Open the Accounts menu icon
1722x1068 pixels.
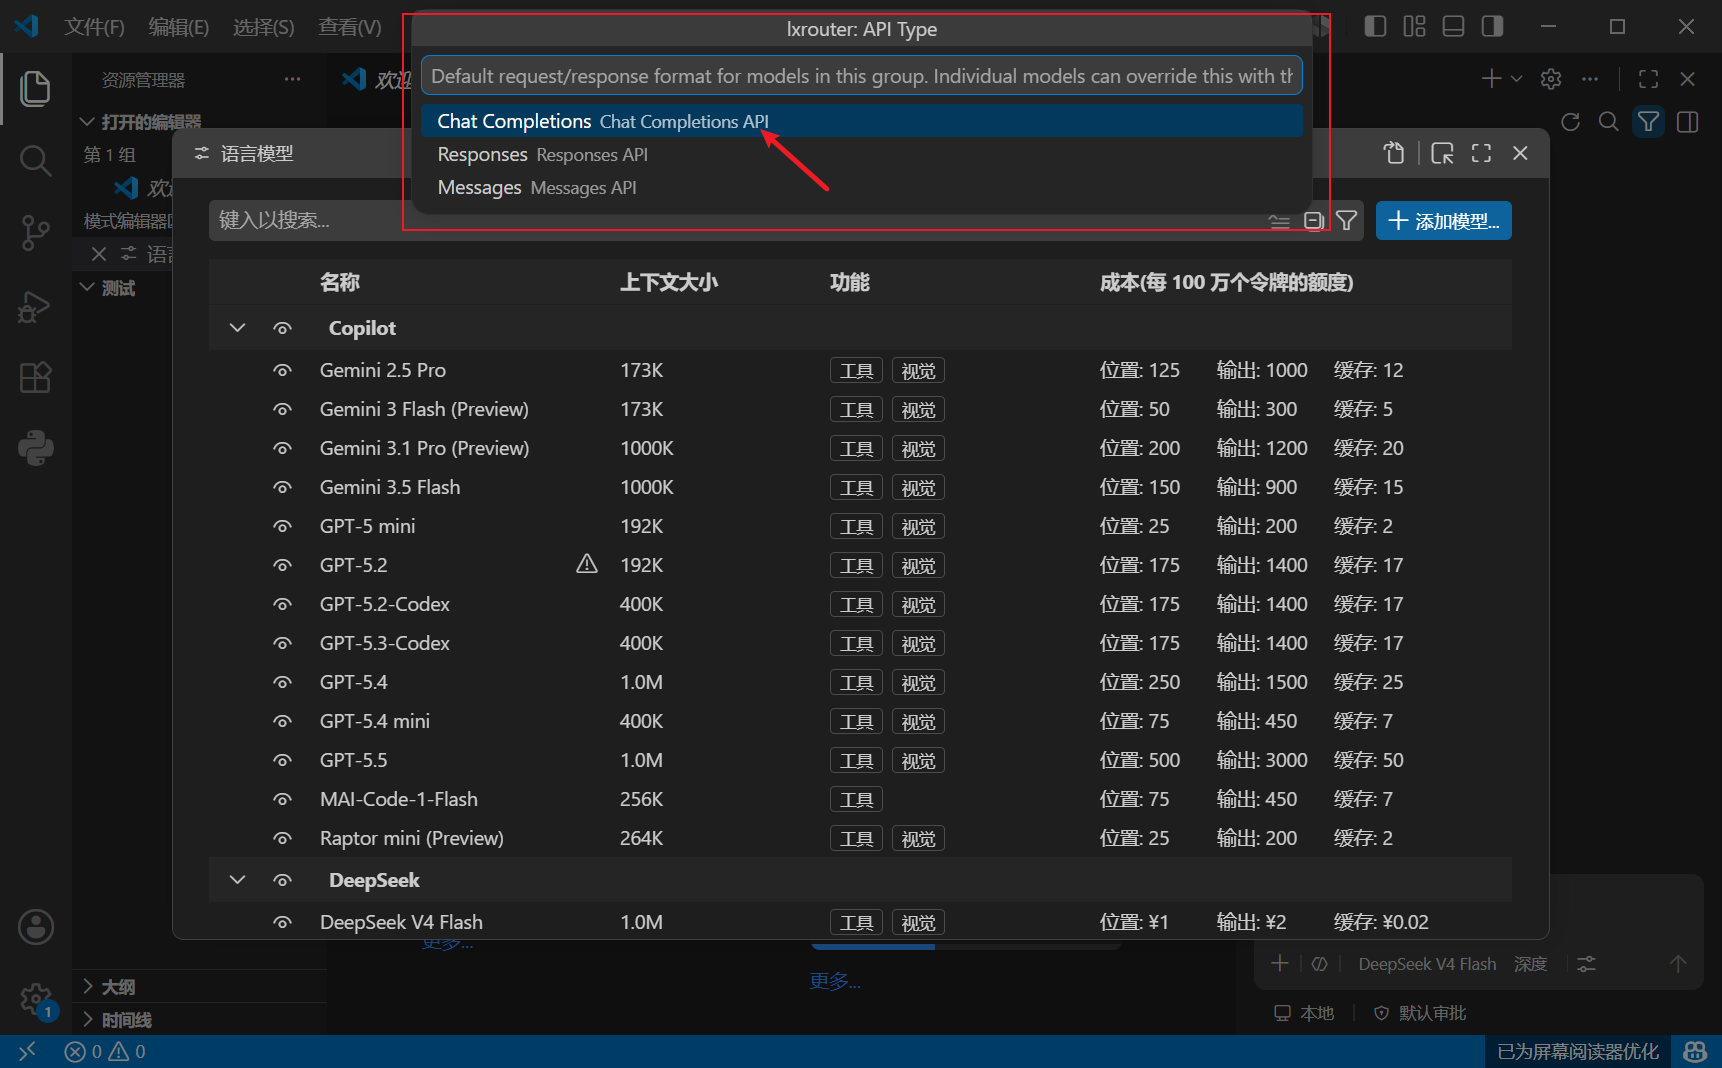coord(36,927)
